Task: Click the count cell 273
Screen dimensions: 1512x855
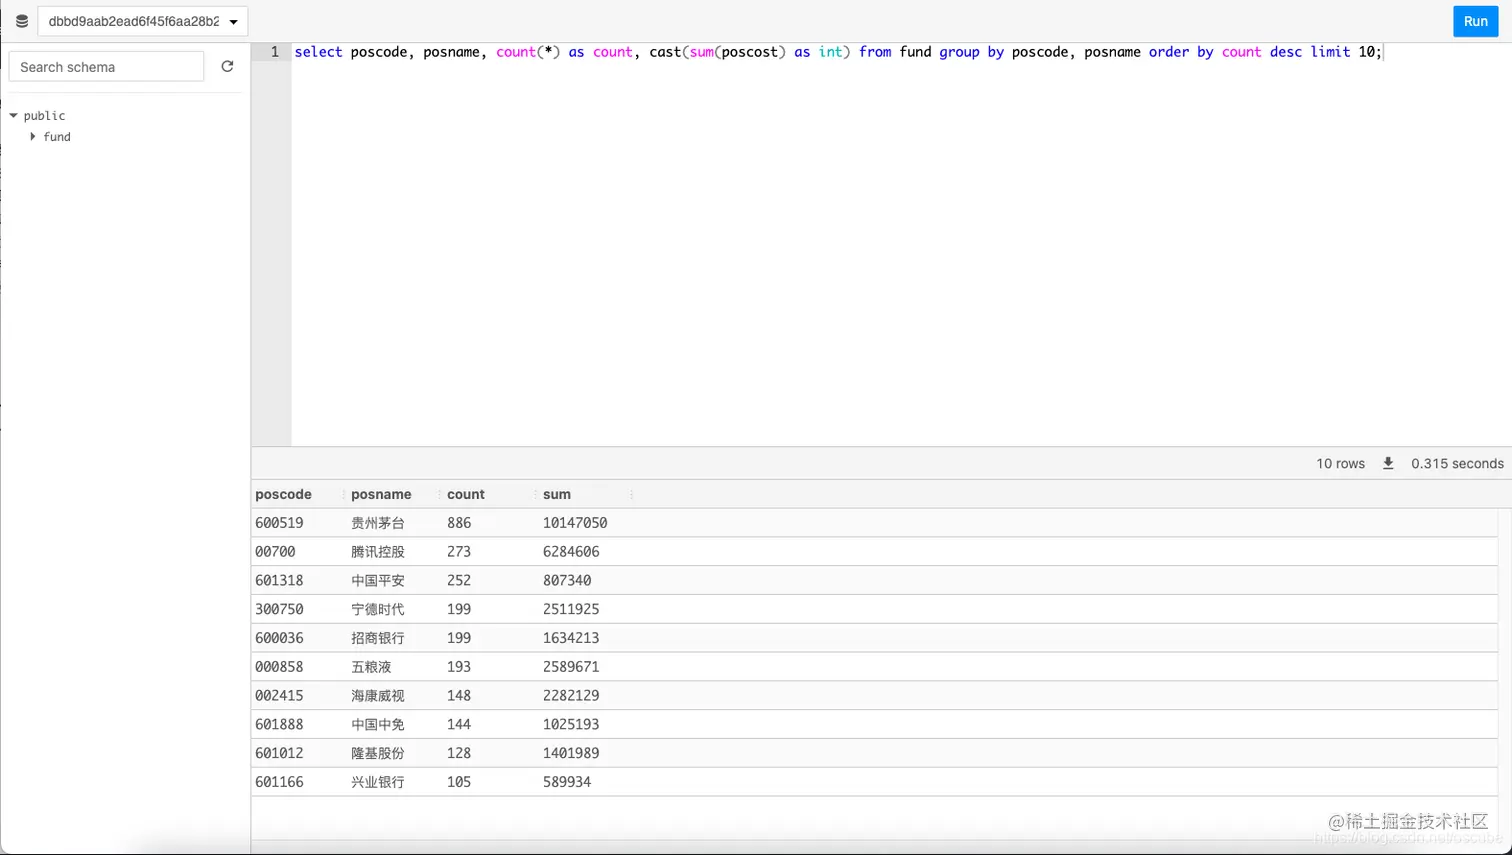Action: (x=459, y=552)
